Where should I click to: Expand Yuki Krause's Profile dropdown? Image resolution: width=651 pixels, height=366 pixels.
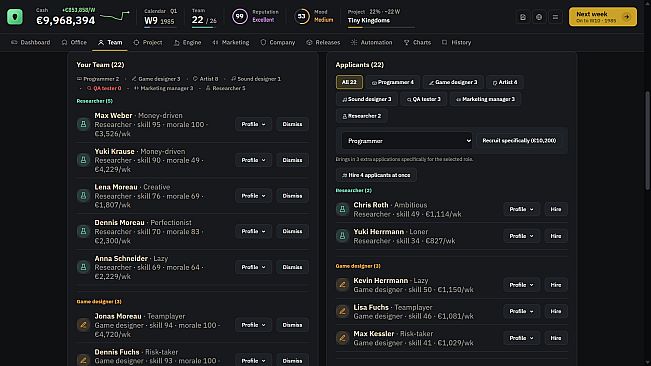click(253, 160)
